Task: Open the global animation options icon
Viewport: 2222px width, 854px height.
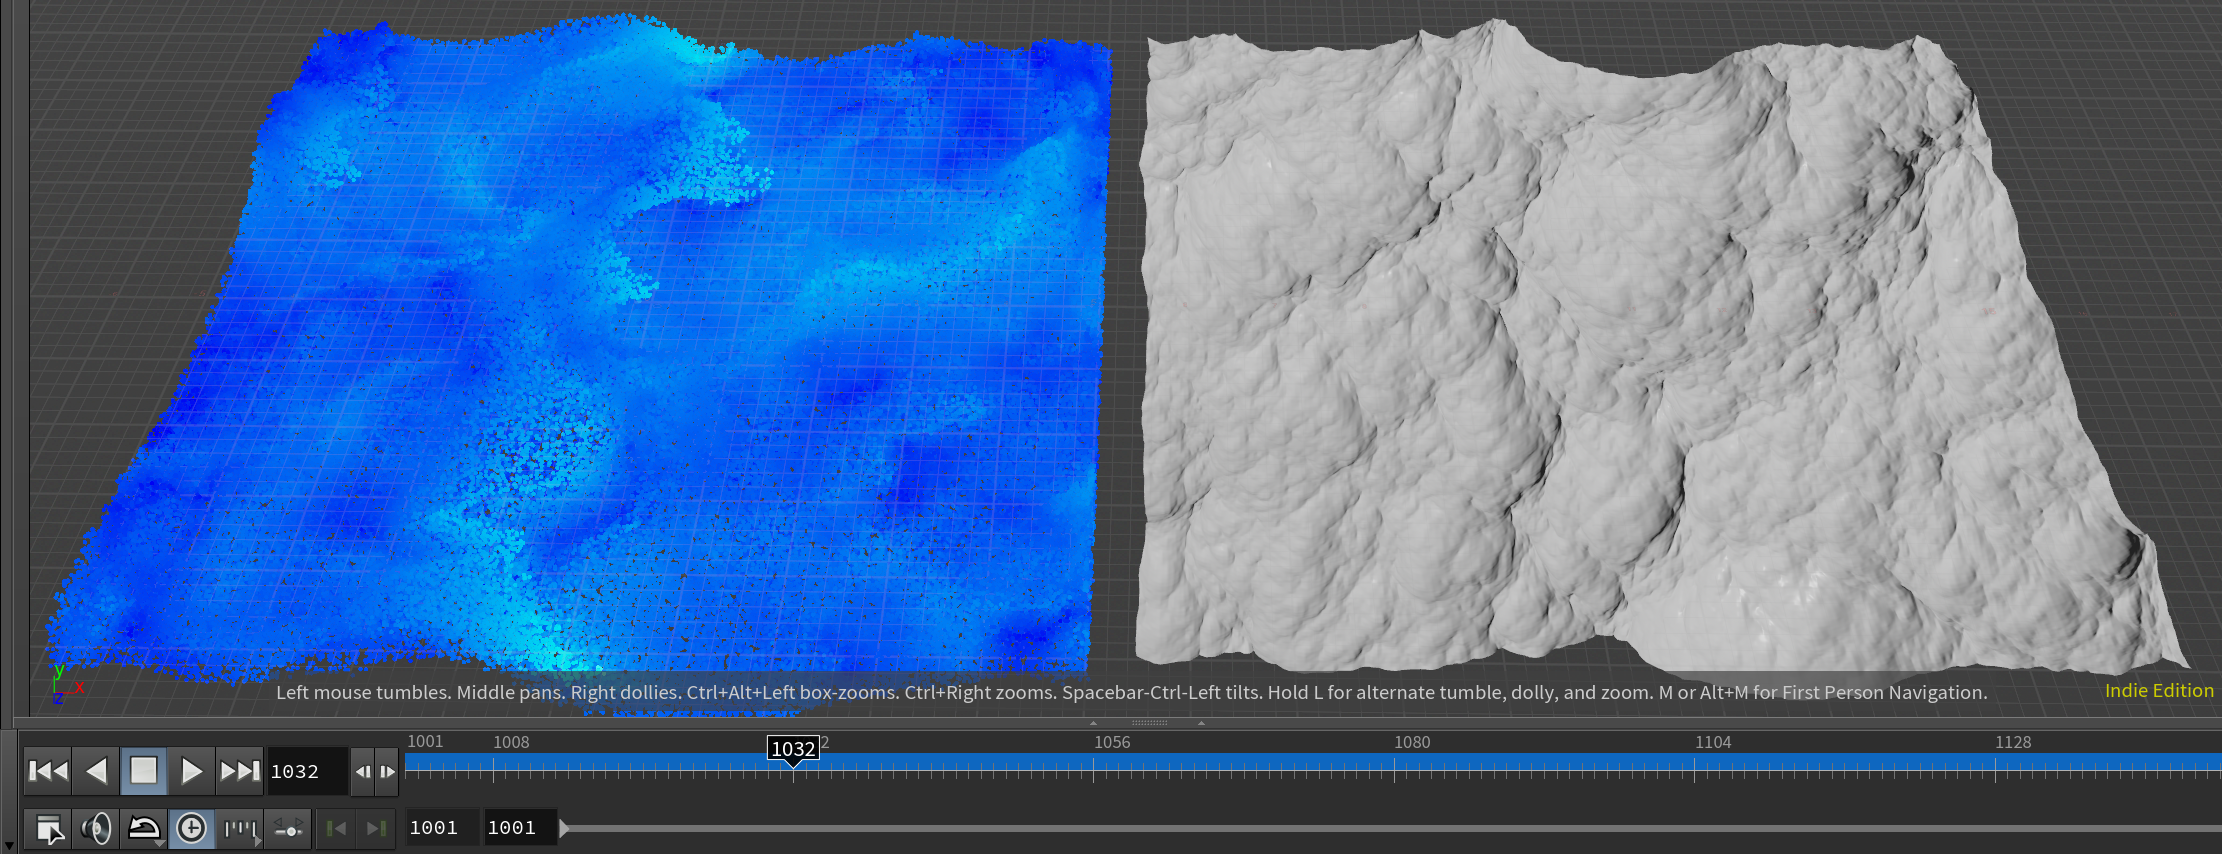Action: [x=48, y=829]
